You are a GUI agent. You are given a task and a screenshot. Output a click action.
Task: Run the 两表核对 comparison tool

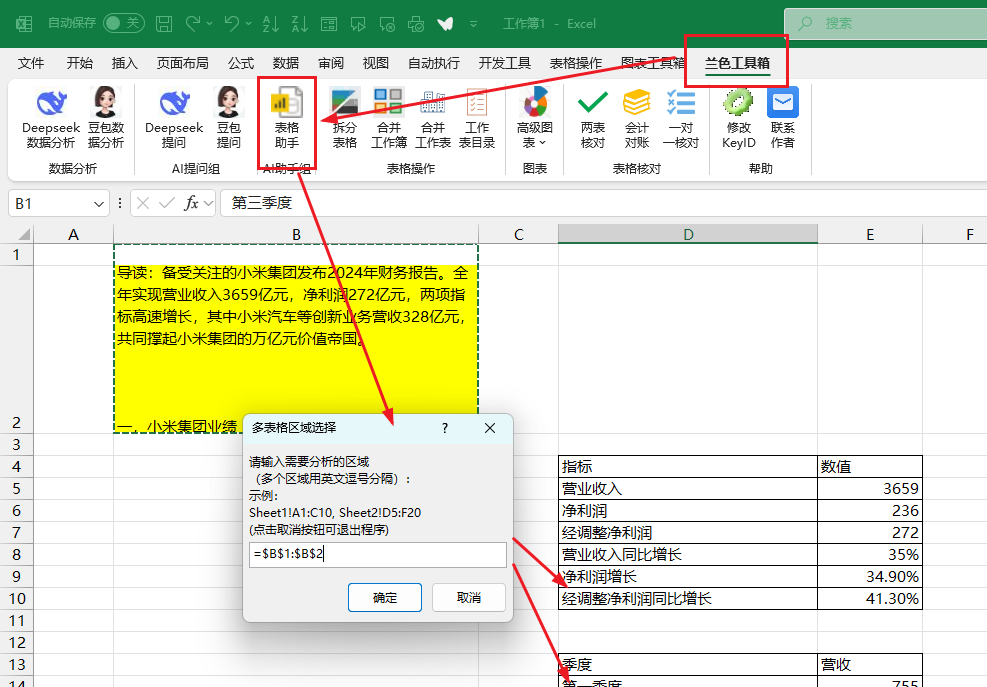(x=592, y=118)
